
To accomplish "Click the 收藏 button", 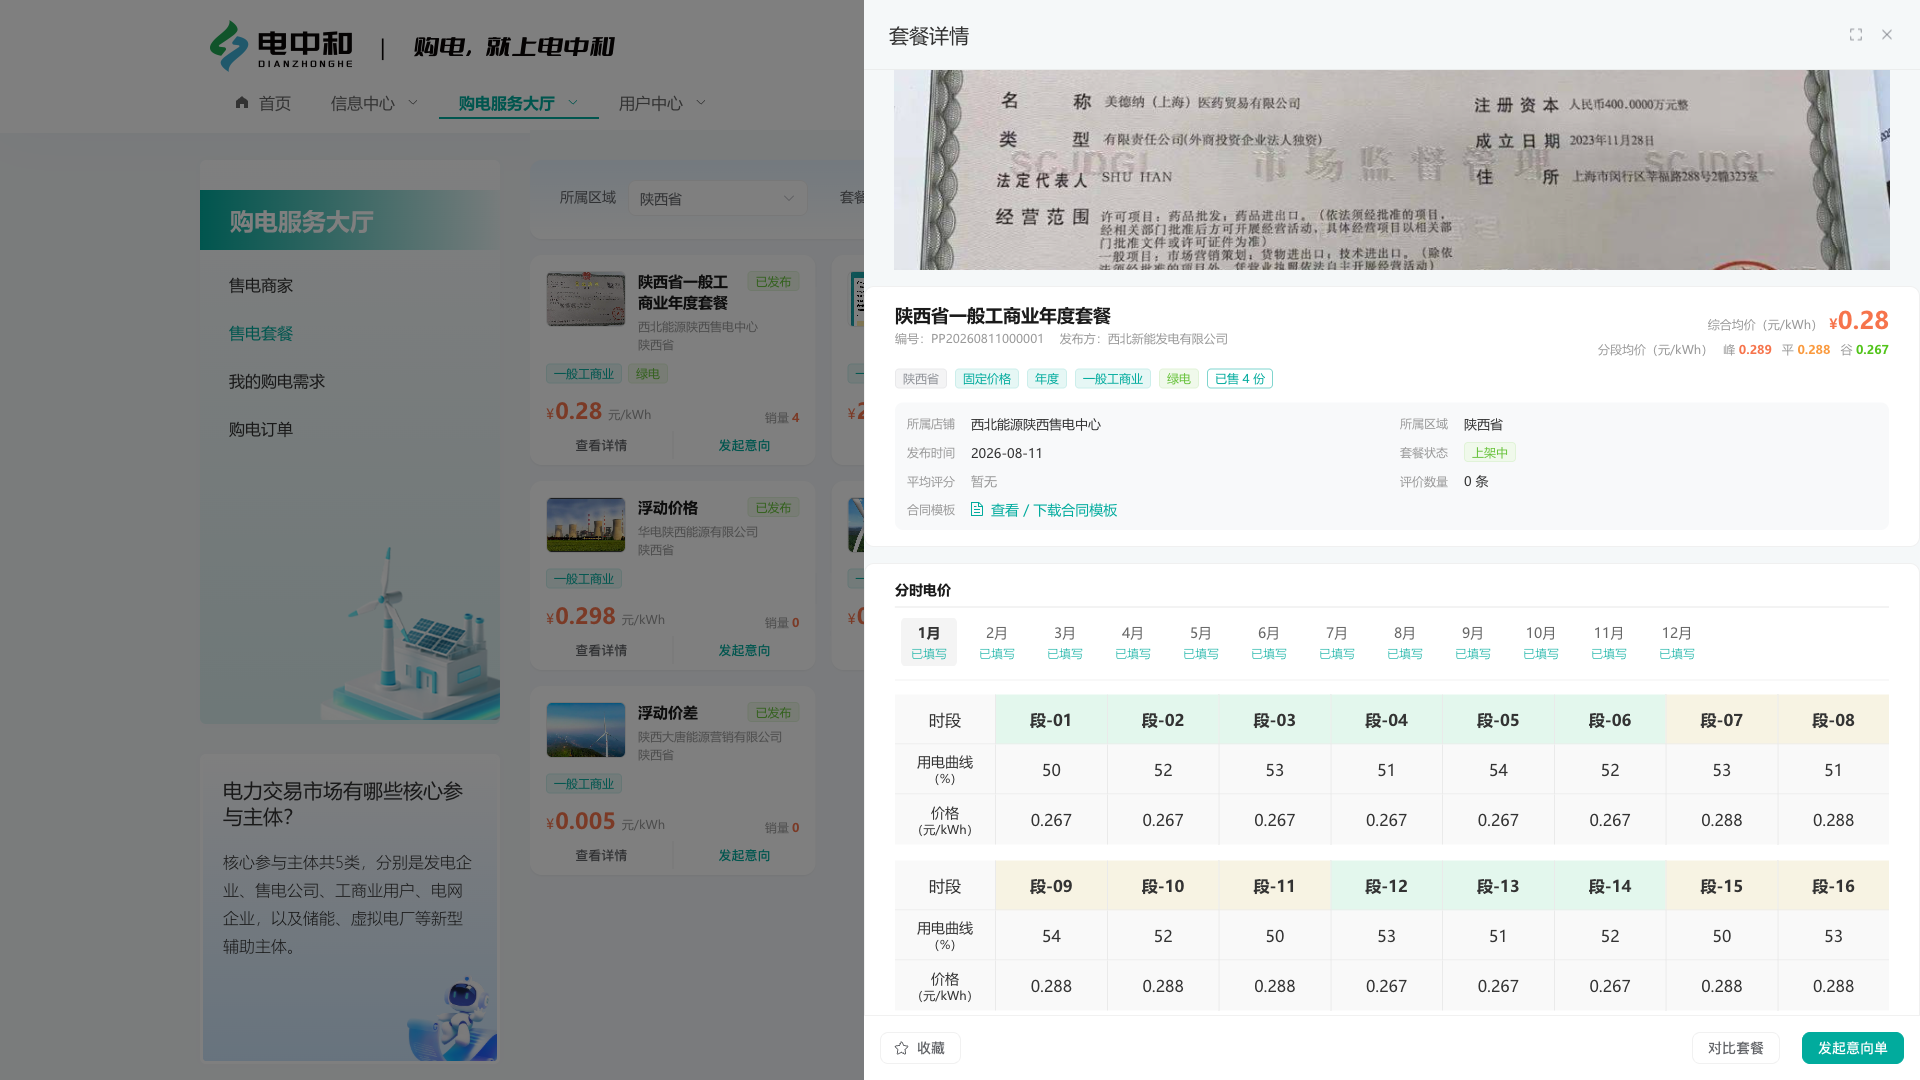I will tap(920, 1048).
